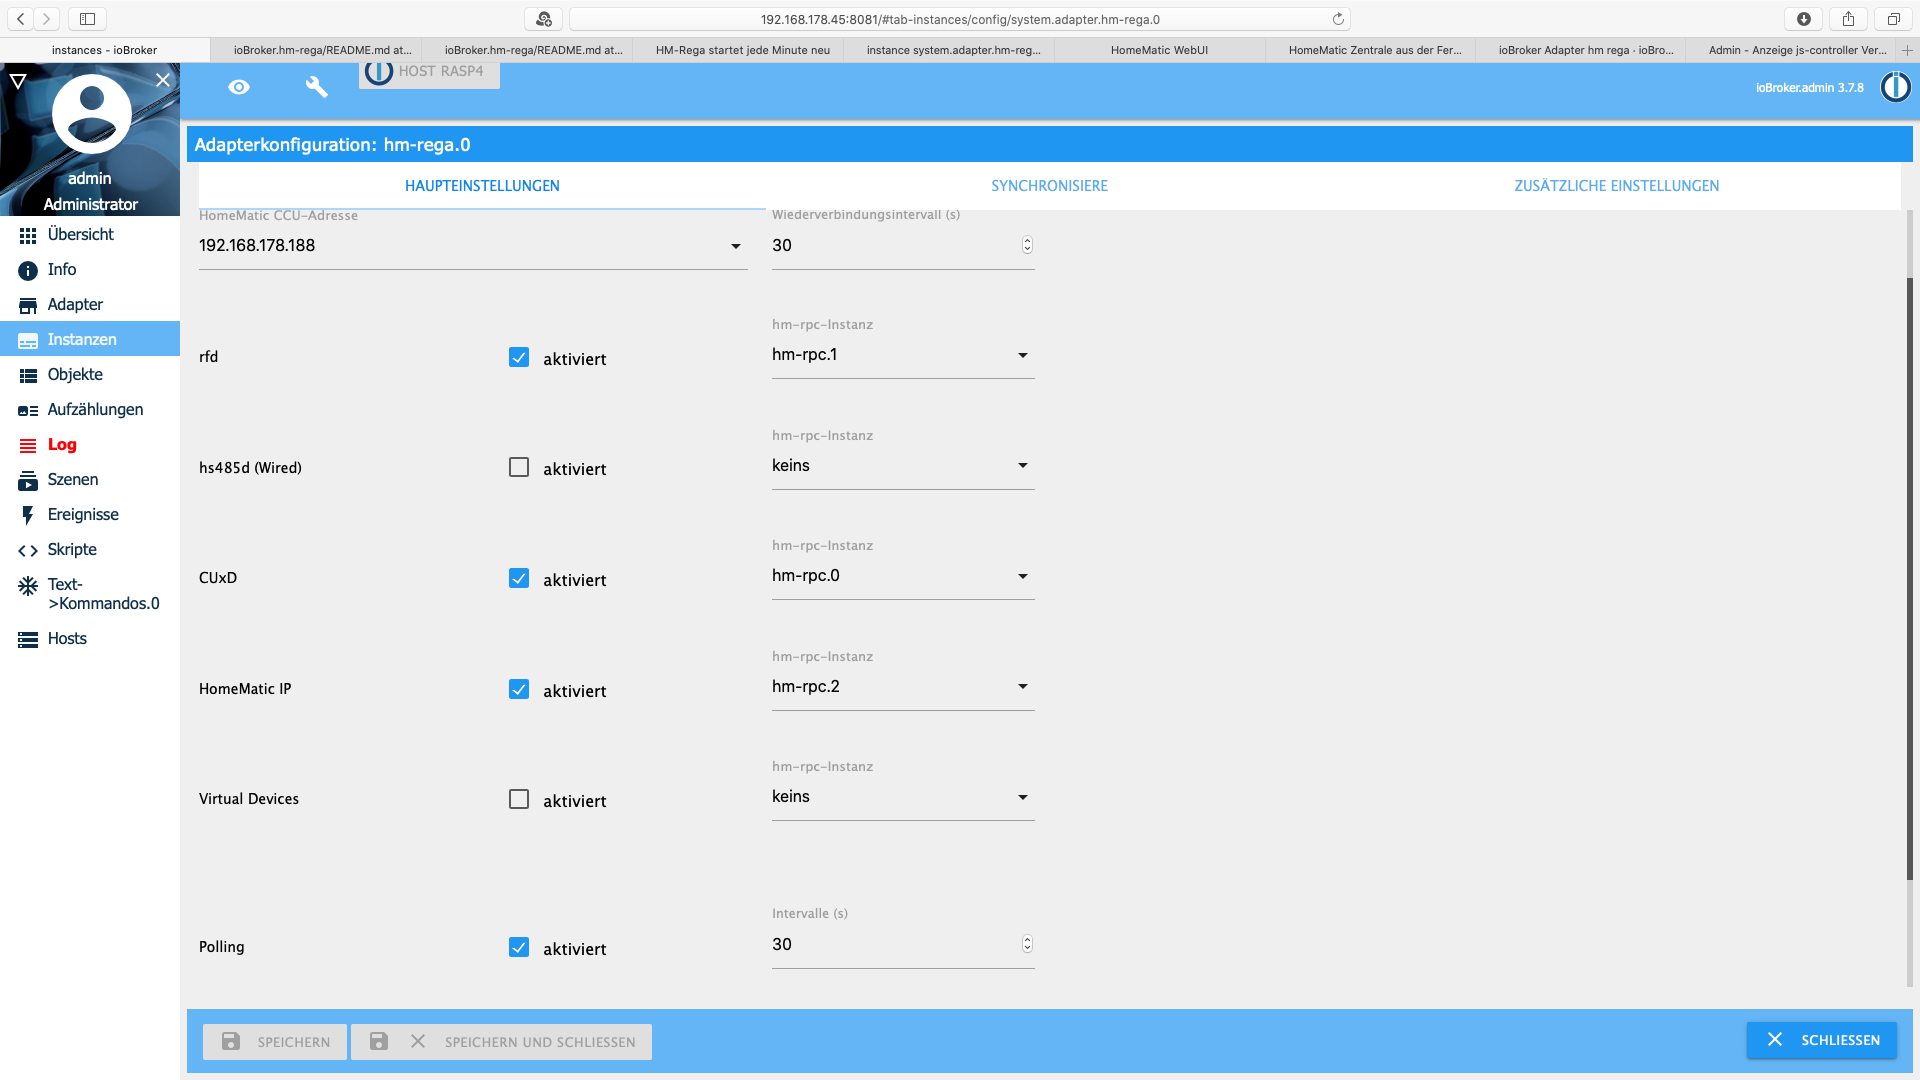Uncheck the Polling aktiviert checkbox
This screenshot has width=1920, height=1080.
[519, 947]
